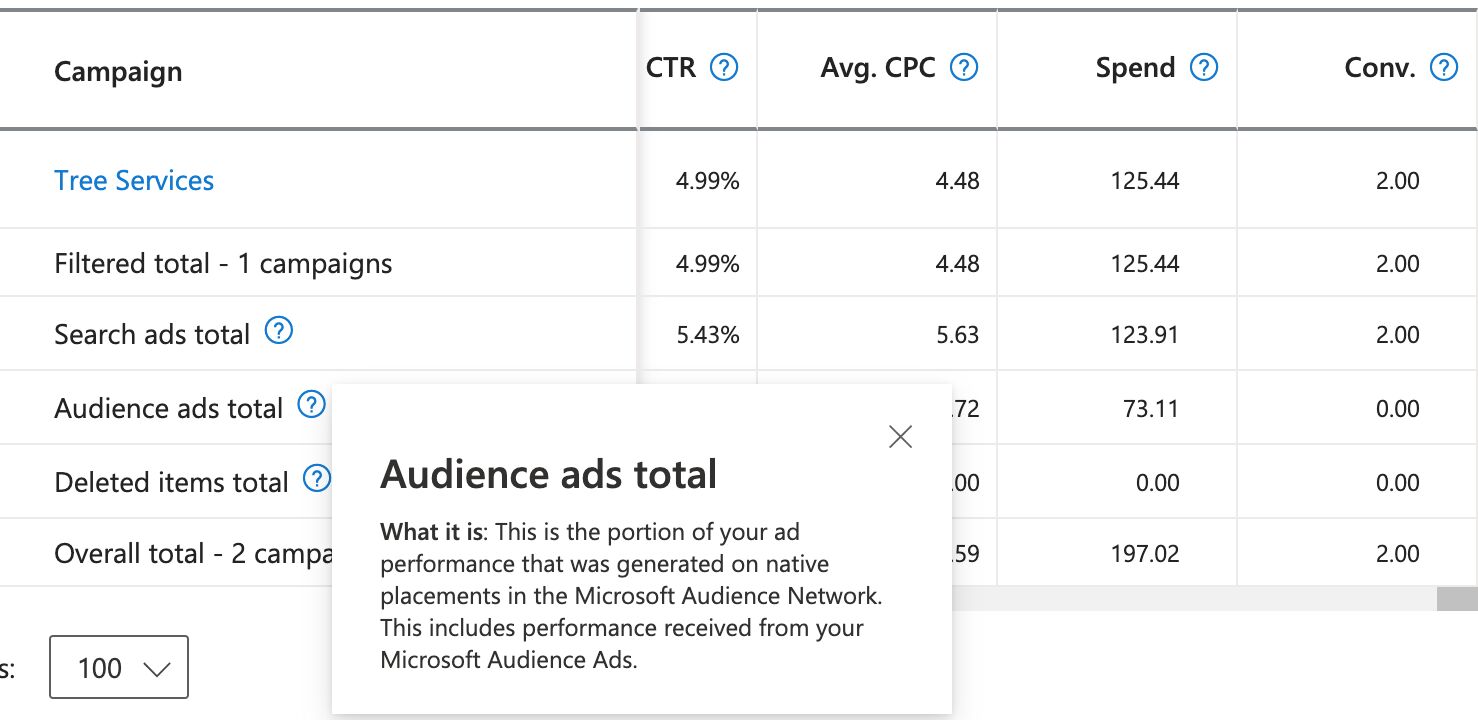View Search ads total help icon
The image size is (1478, 720).
click(x=281, y=329)
